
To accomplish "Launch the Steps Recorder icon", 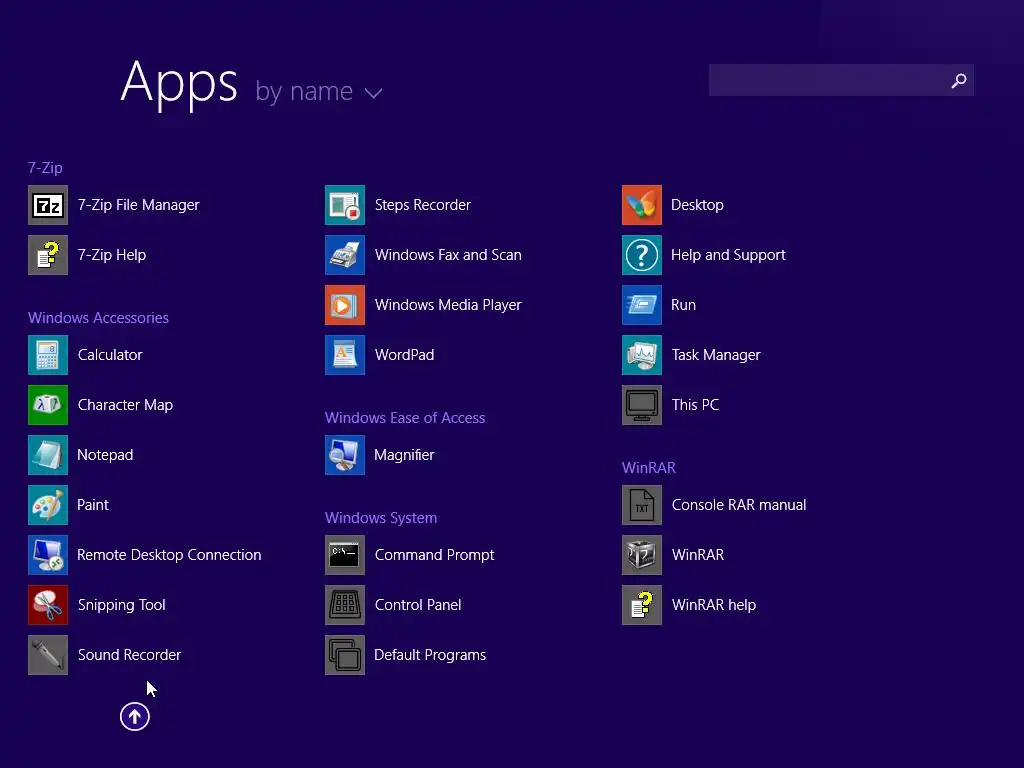I will [345, 205].
